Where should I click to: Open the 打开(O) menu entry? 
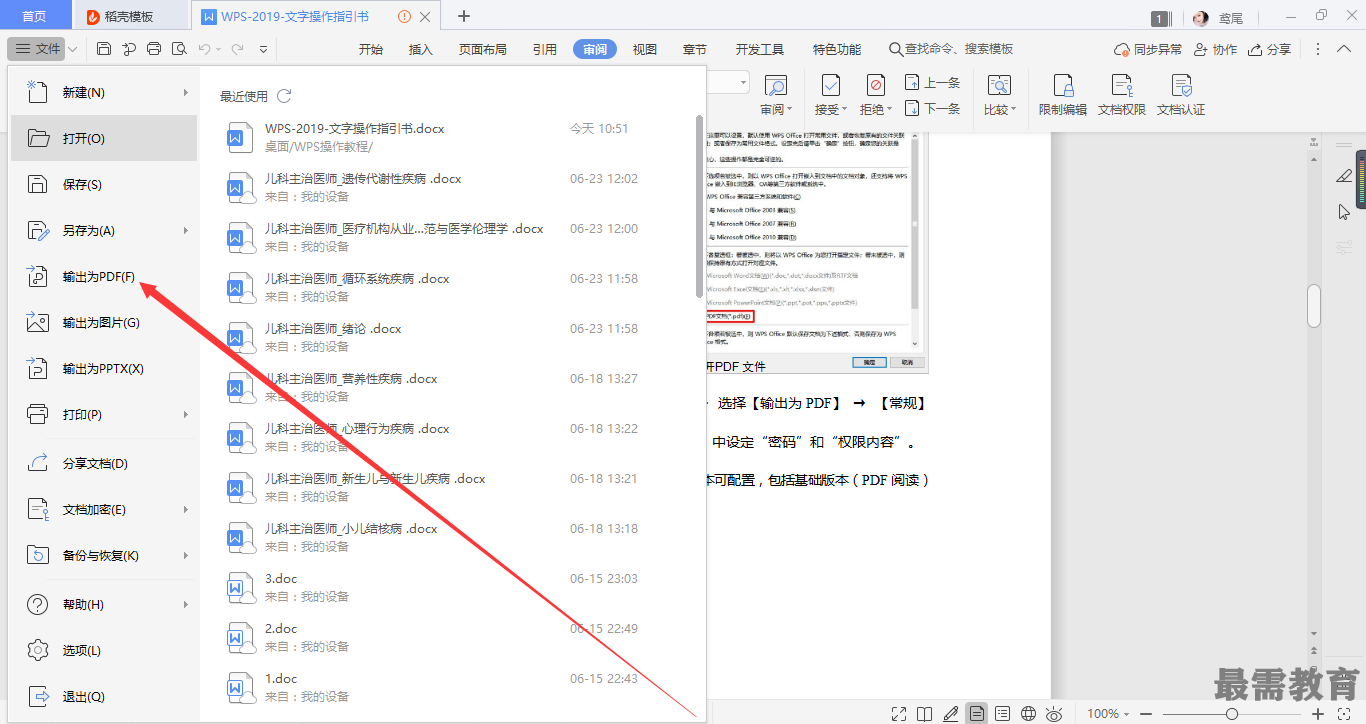coord(104,138)
